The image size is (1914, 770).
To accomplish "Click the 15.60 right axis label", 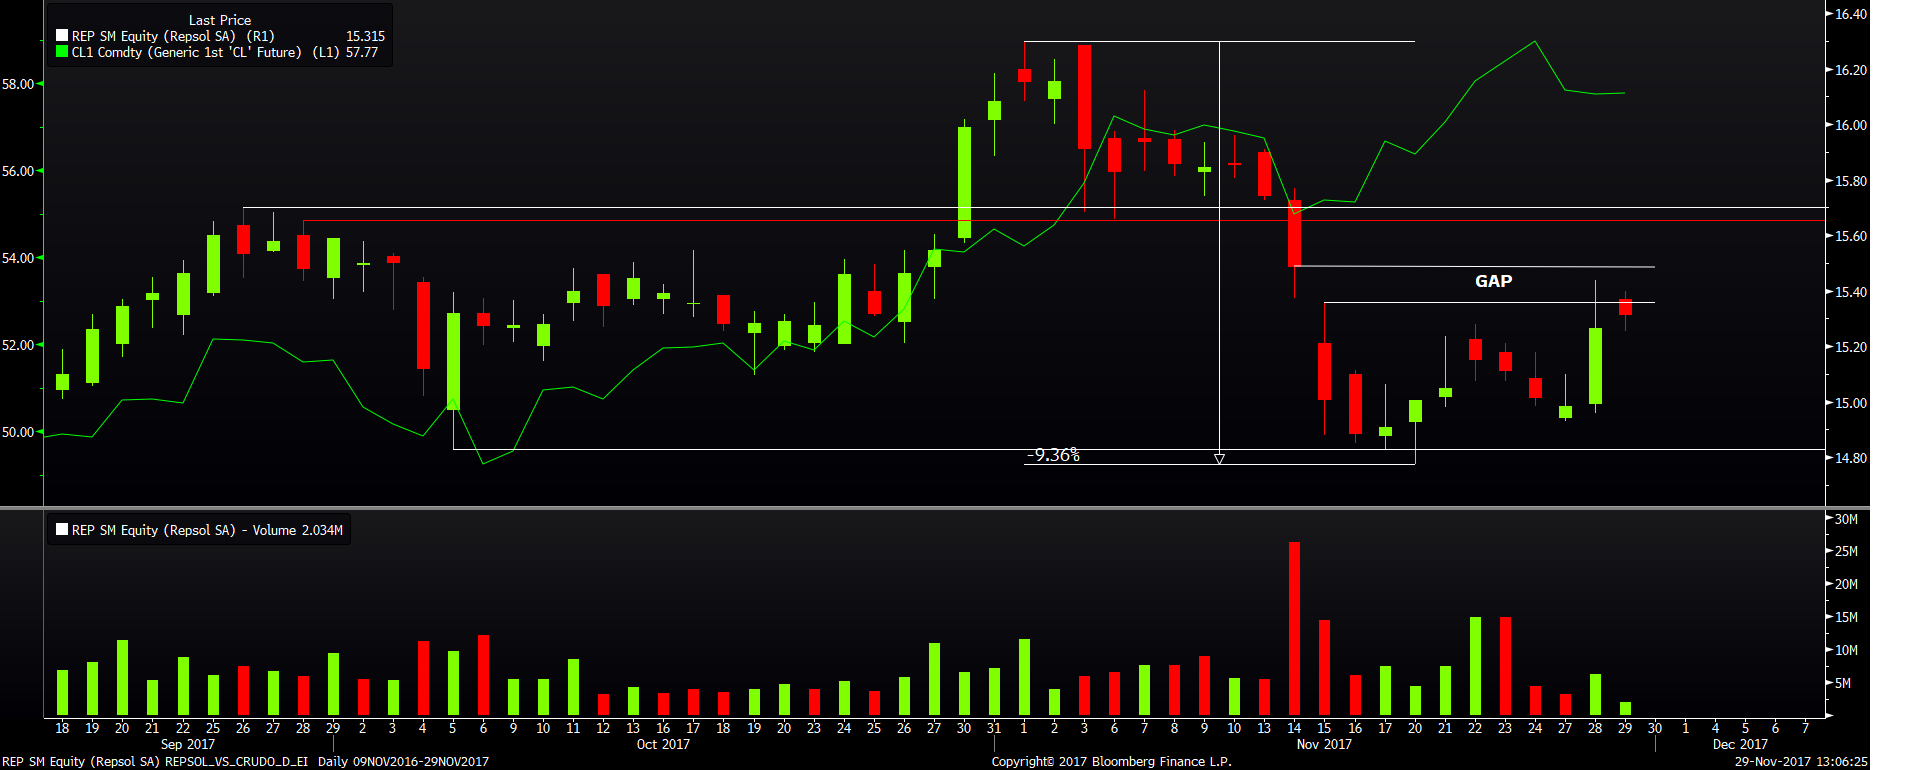I will (1851, 236).
